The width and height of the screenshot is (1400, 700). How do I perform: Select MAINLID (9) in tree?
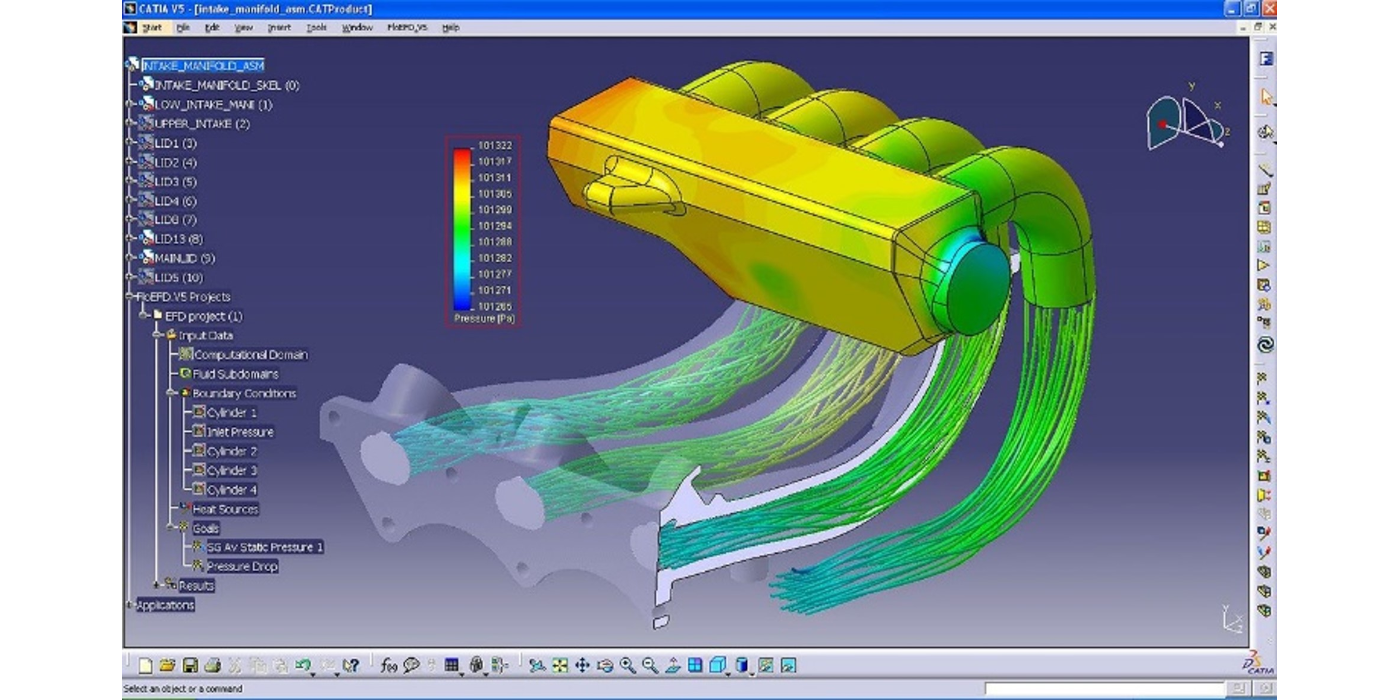click(x=184, y=258)
